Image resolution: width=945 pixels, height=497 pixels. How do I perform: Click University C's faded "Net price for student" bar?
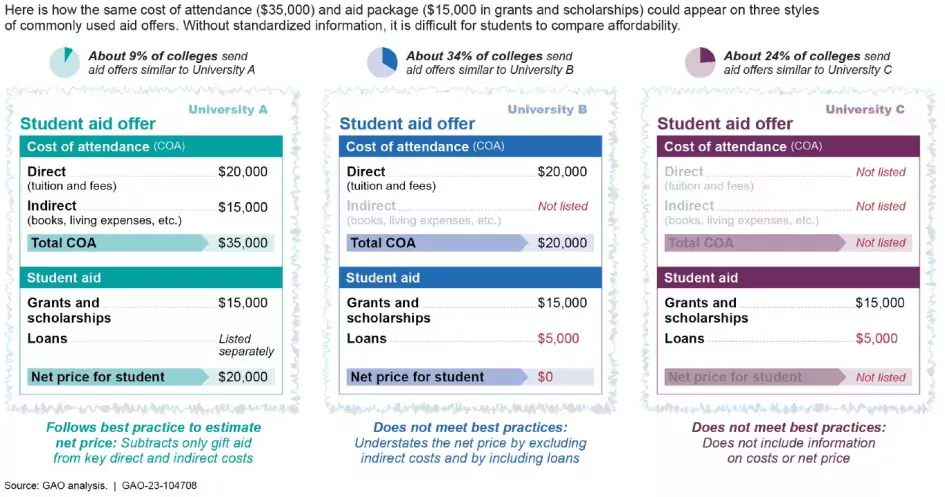click(752, 377)
